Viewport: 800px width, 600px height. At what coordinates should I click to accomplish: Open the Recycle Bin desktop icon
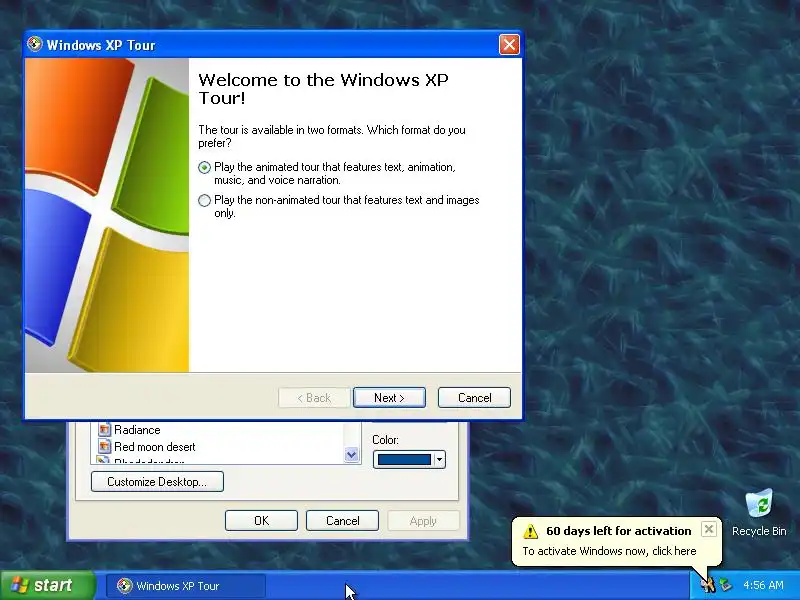pos(759,512)
